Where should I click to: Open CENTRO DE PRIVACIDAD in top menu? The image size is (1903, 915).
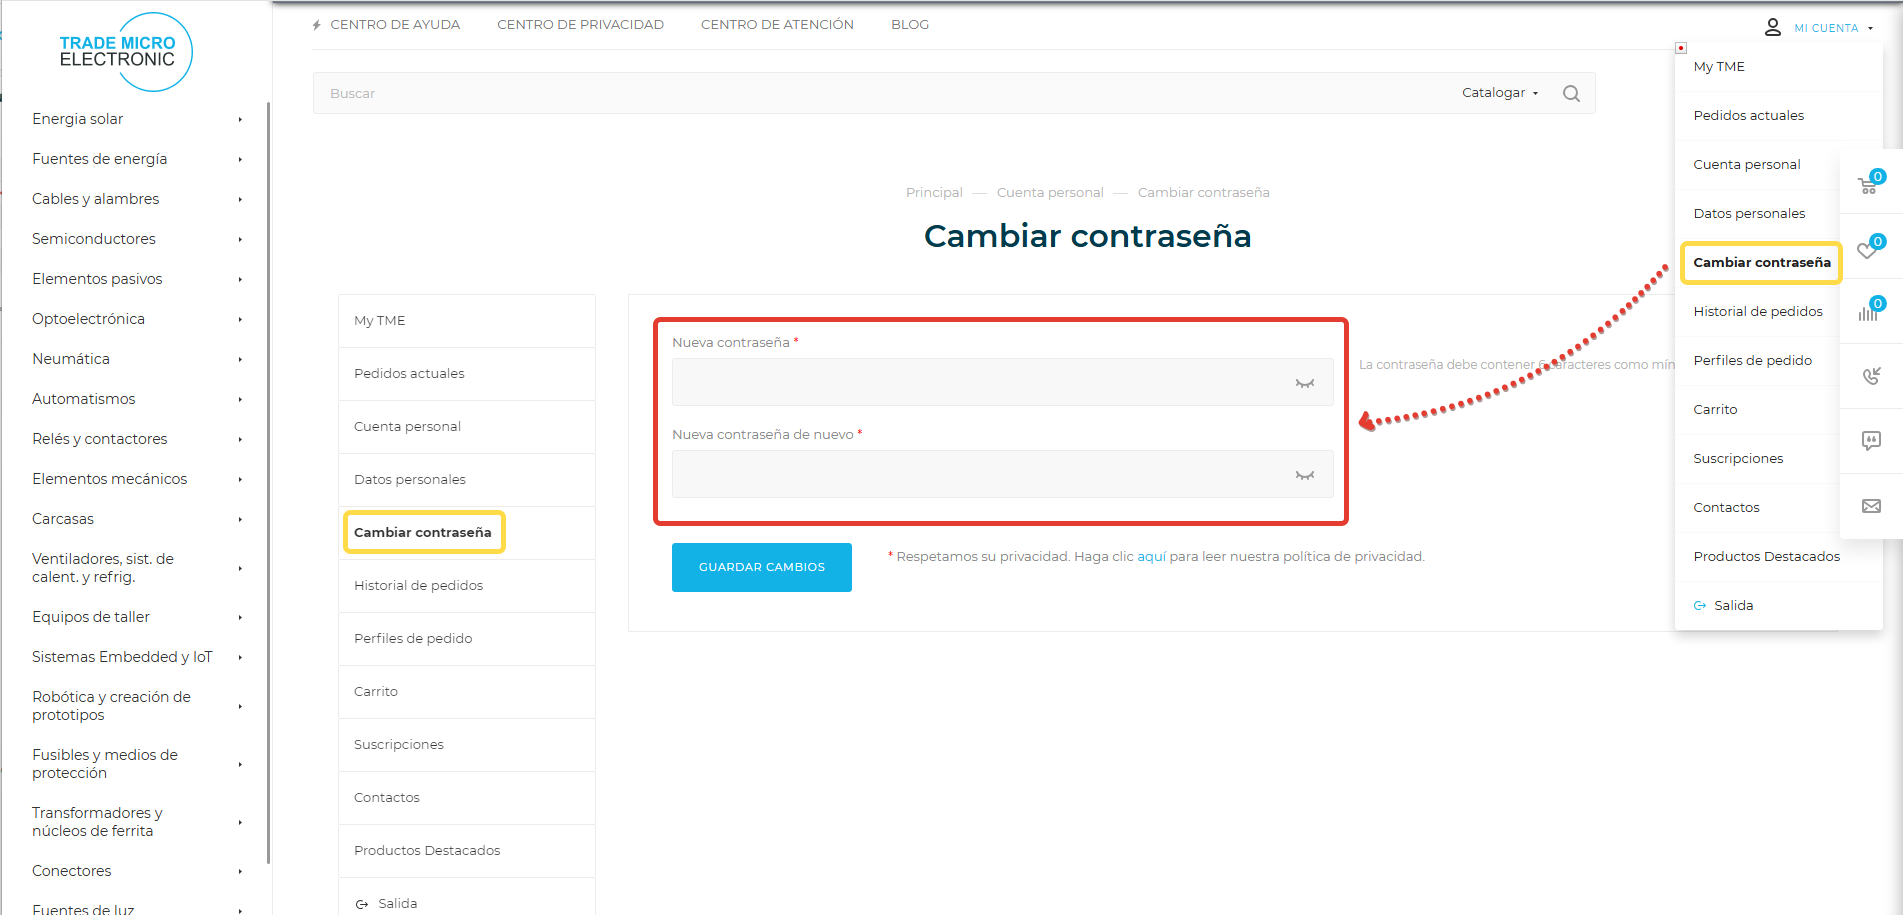pos(580,25)
